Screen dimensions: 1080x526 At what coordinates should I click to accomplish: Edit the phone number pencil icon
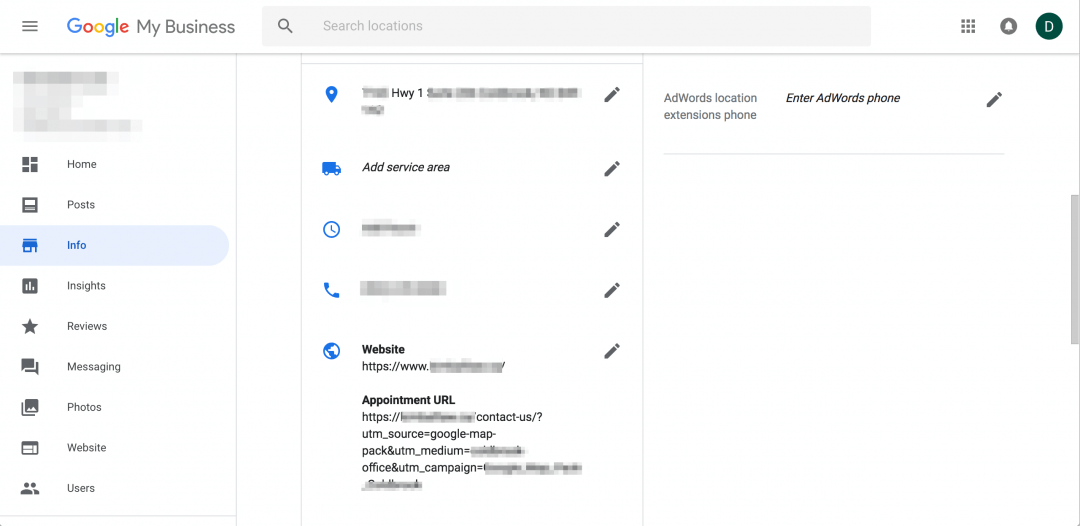pos(612,290)
